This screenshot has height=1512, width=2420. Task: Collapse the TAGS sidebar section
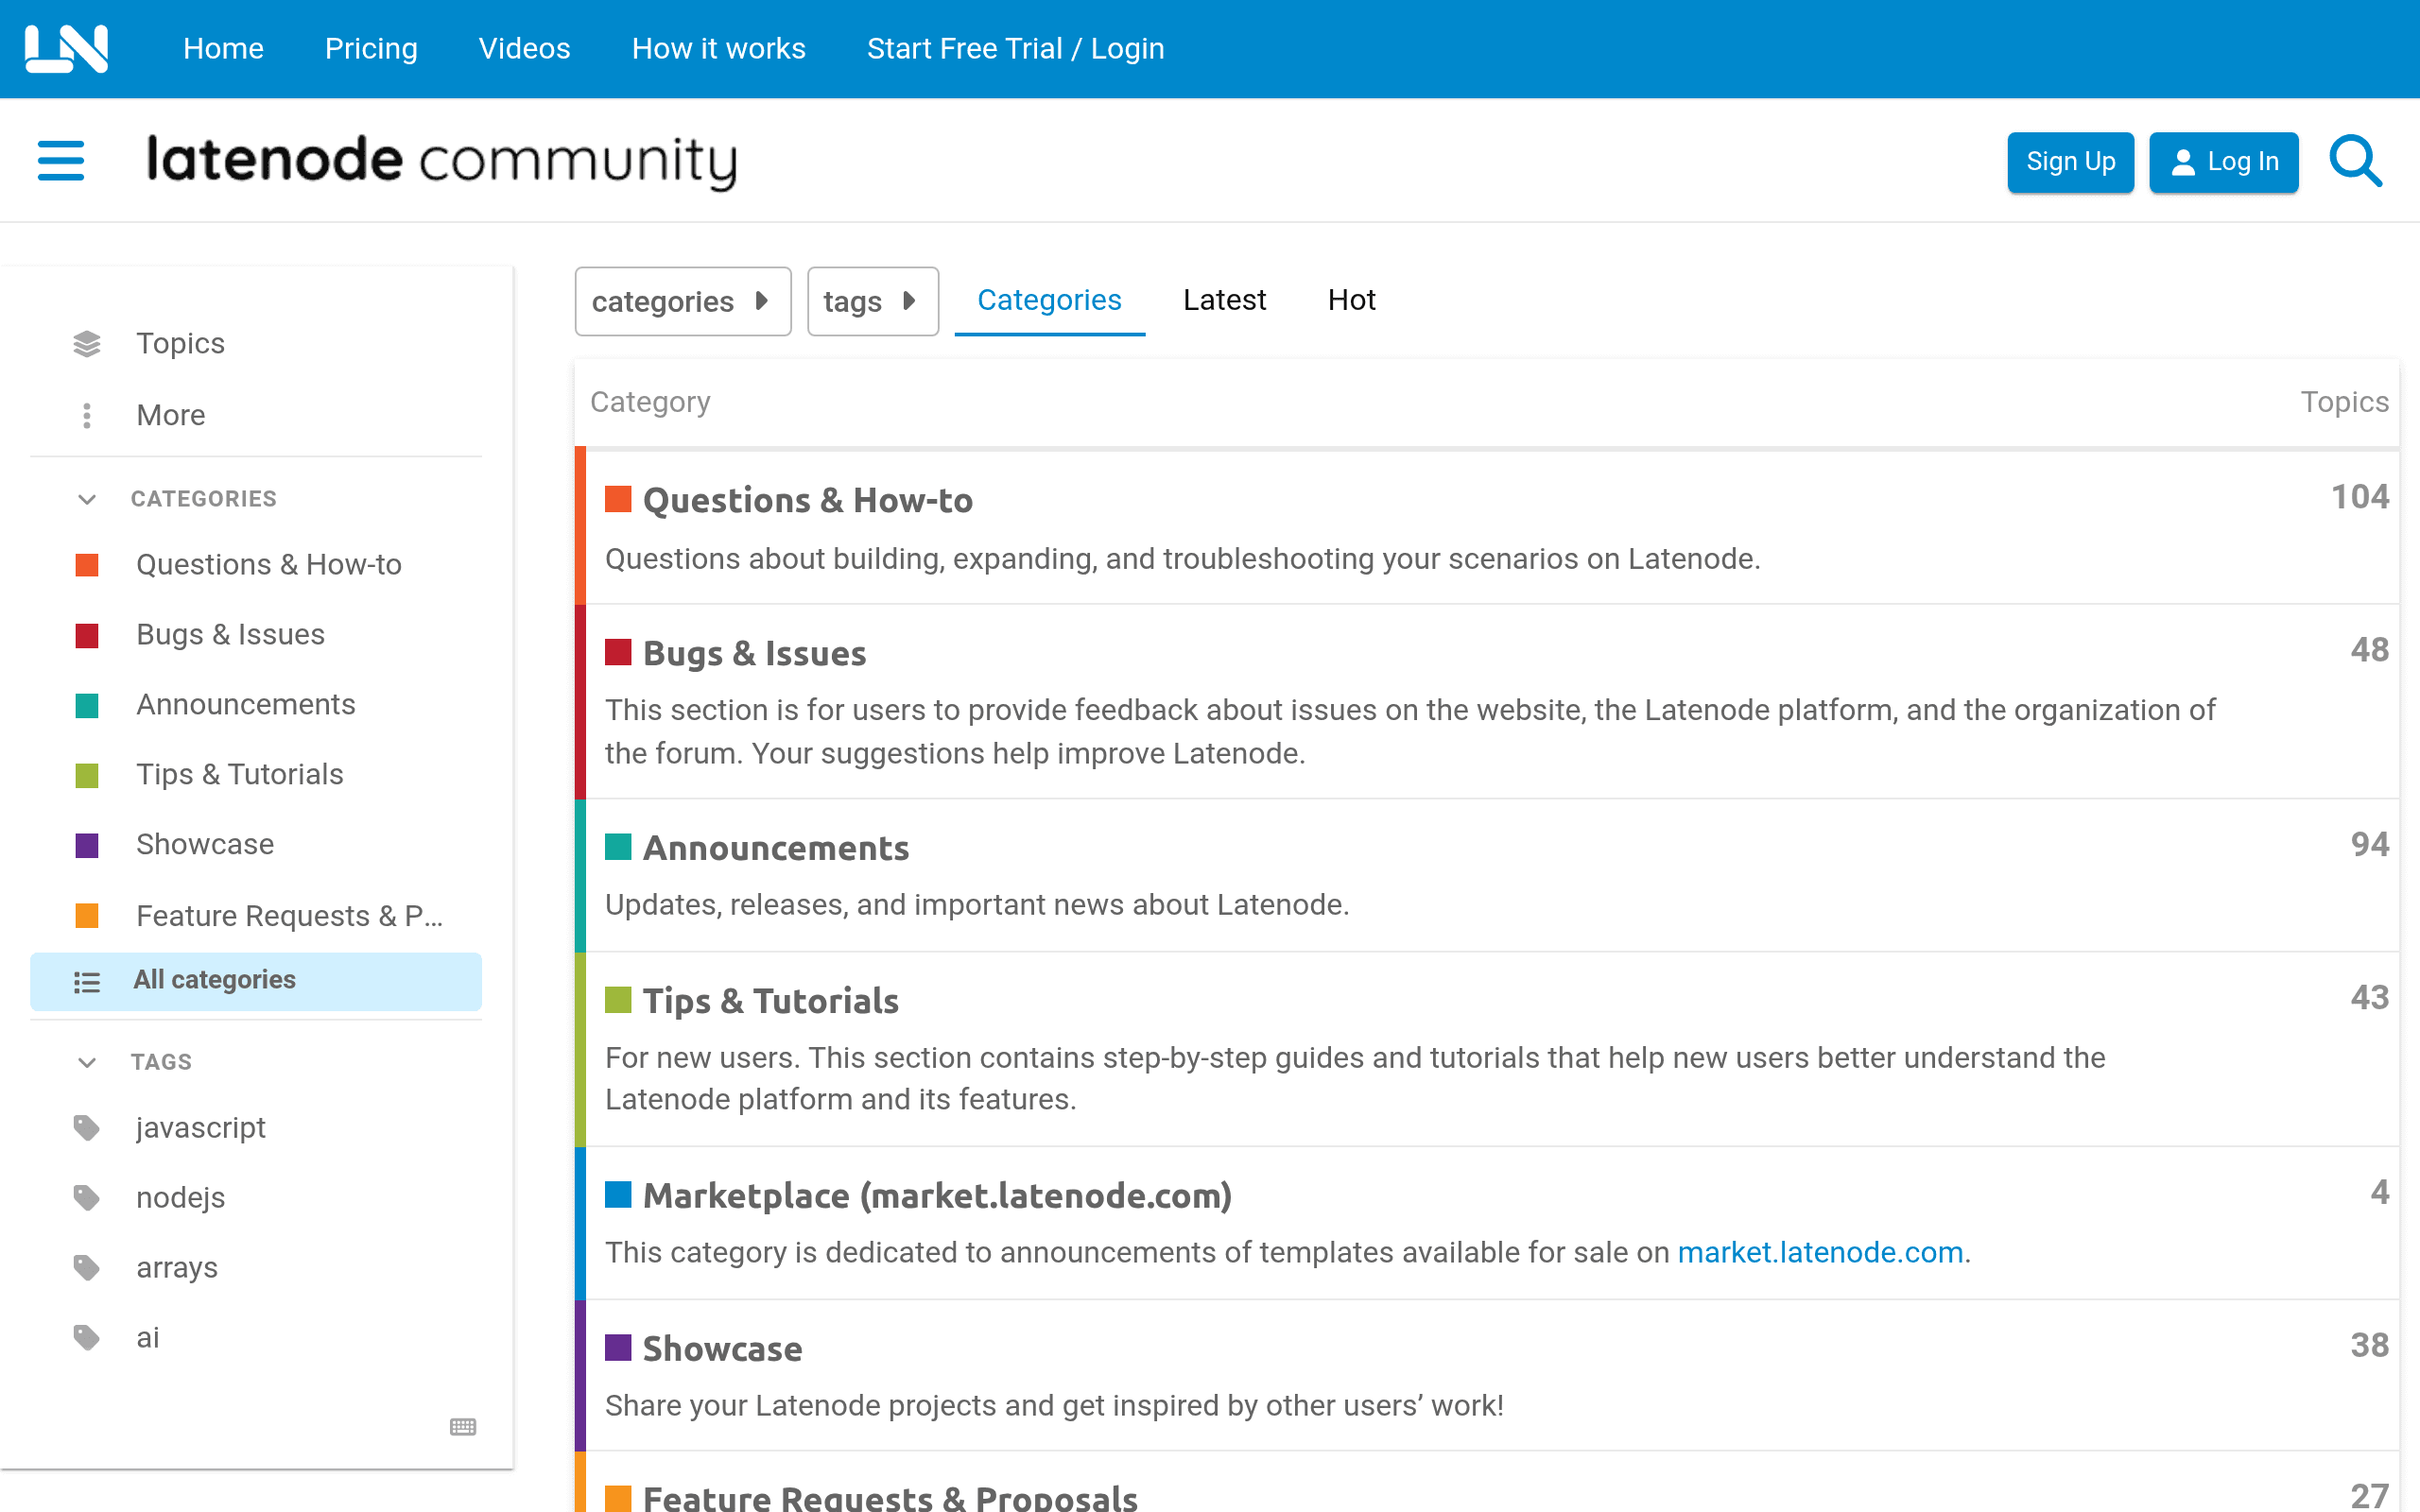pyautogui.click(x=87, y=1062)
